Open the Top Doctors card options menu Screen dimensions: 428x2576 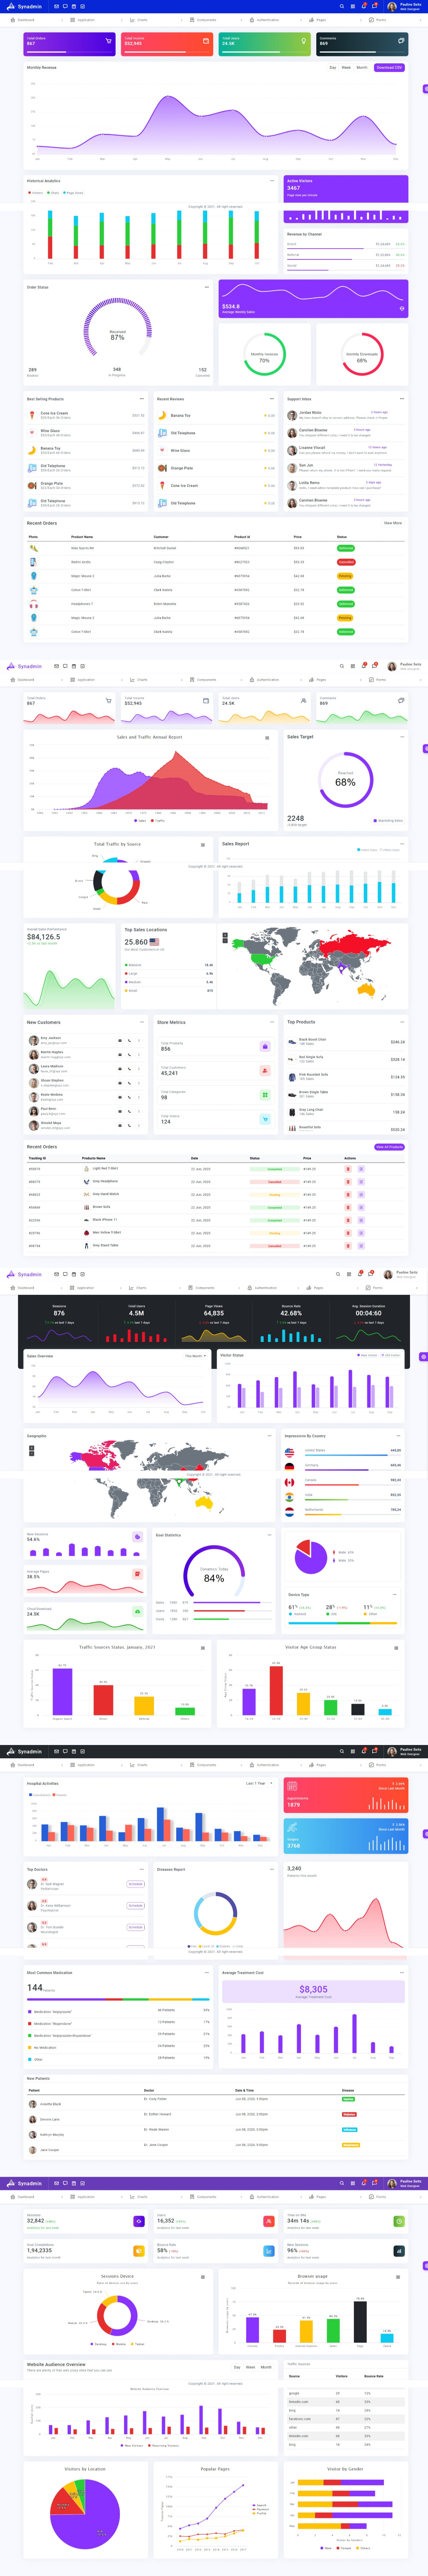pyautogui.click(x=142, y=1869)
